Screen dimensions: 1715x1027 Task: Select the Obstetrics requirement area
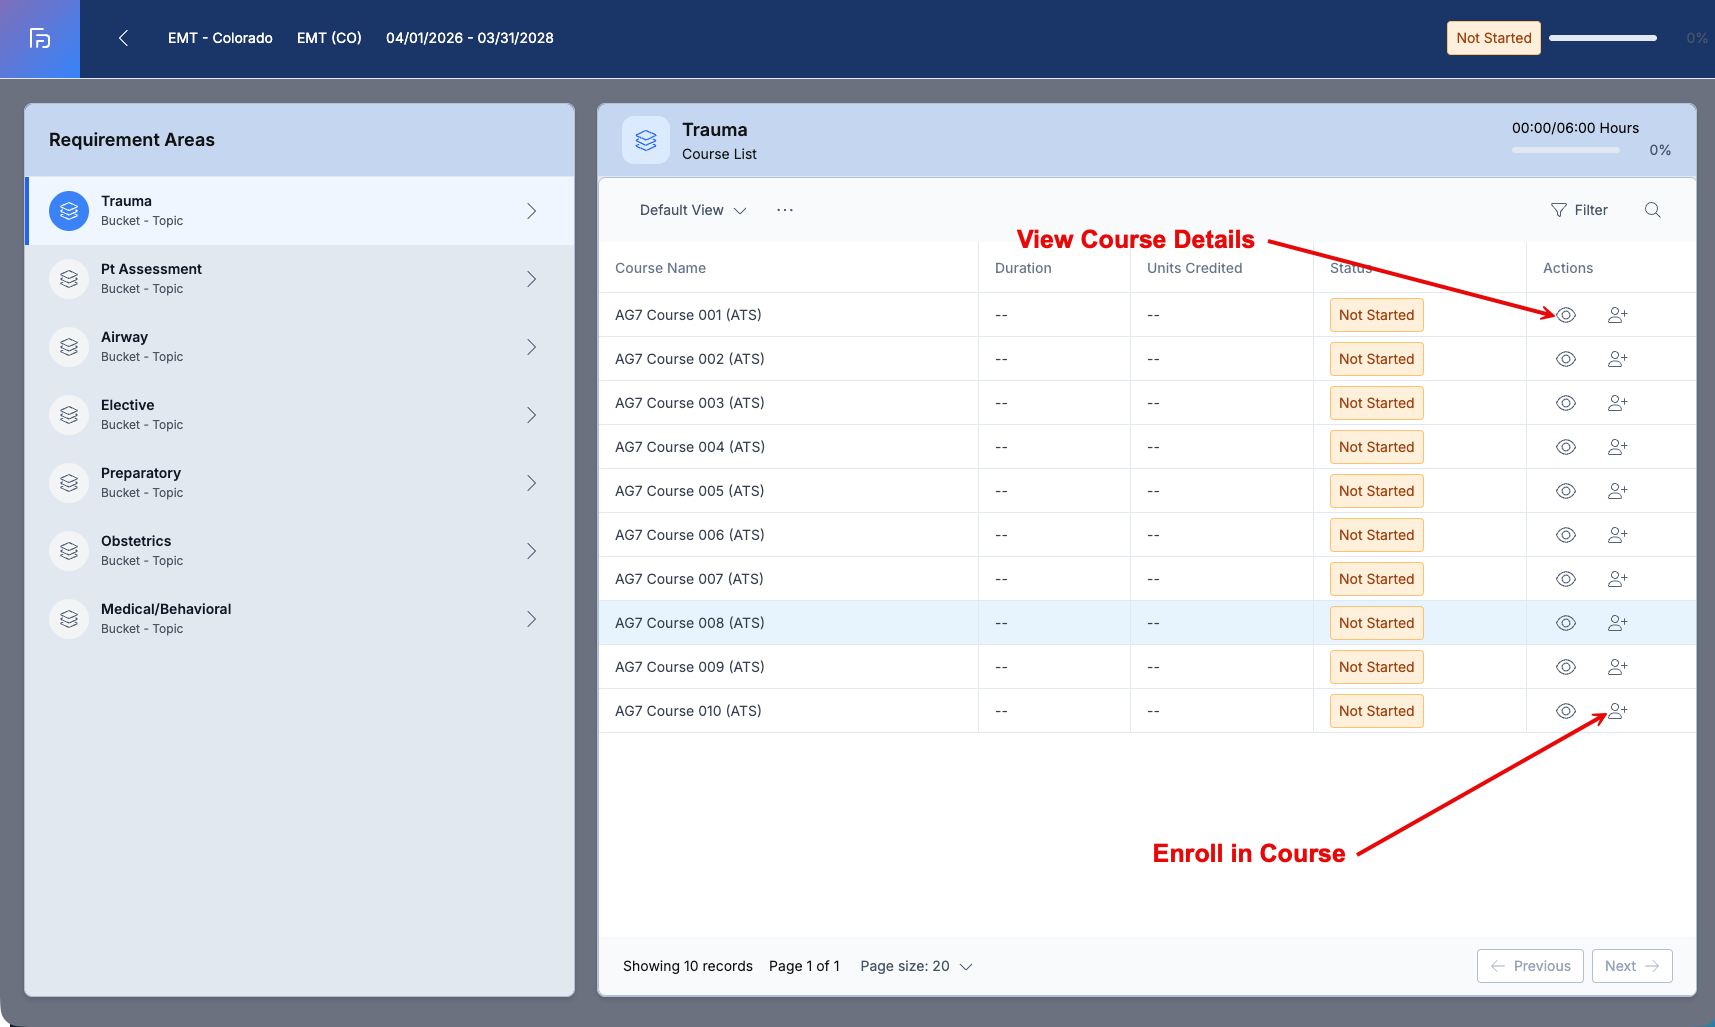300,551
